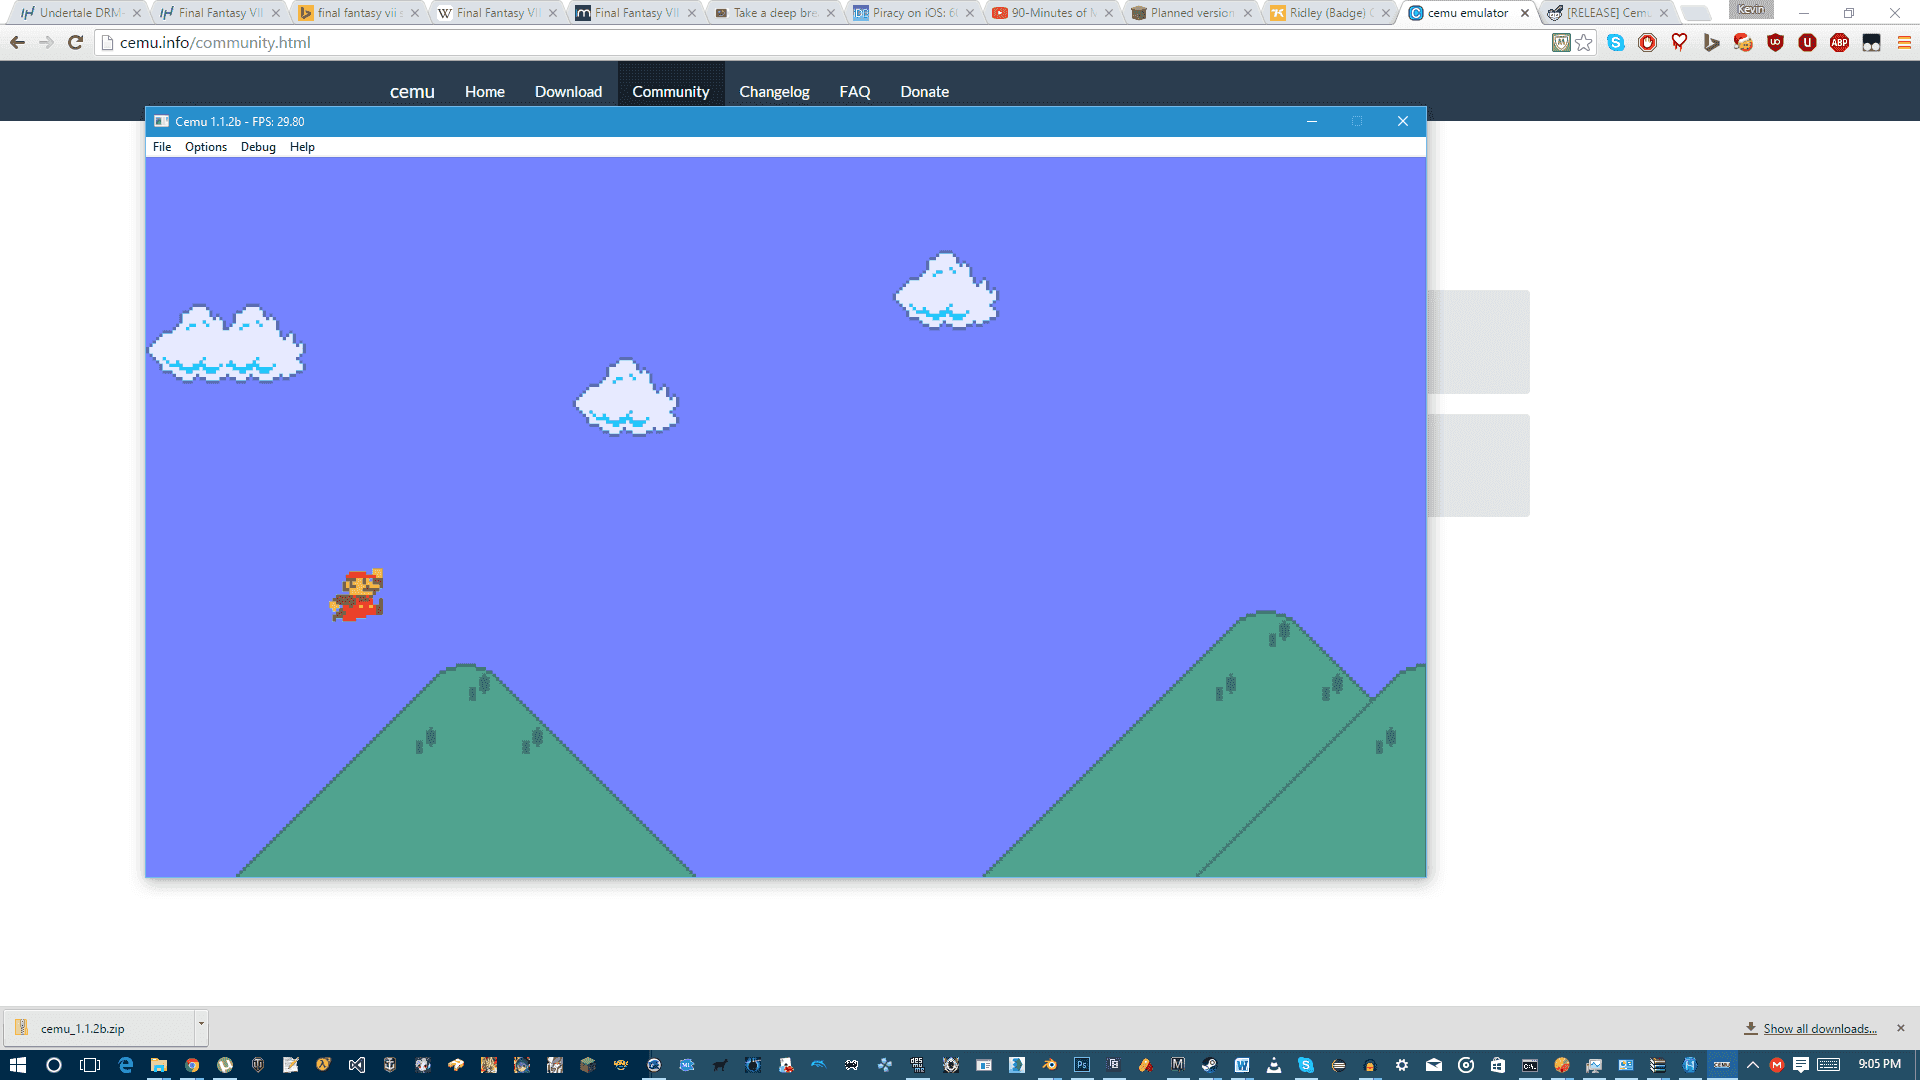This screenshot has height=1080, width=1920.
Task: Switch to Chrome on the taskbar
Action: click(192, 1065)
